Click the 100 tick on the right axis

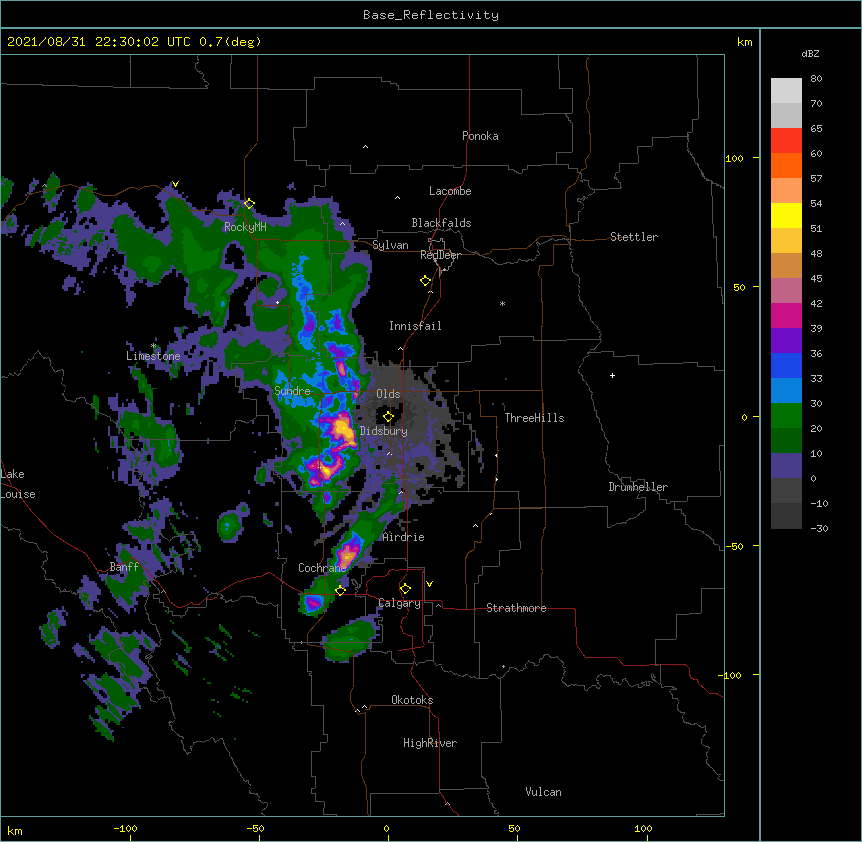click(734, 158)
